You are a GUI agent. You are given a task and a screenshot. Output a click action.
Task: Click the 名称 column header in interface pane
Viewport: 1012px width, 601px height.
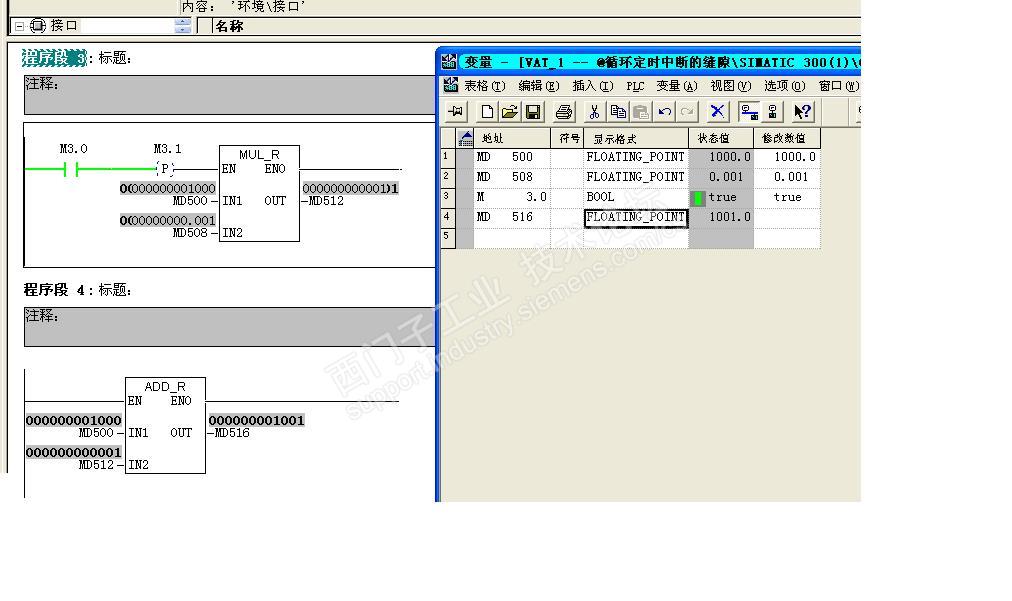pyautogui.click(x=229, y=26)
